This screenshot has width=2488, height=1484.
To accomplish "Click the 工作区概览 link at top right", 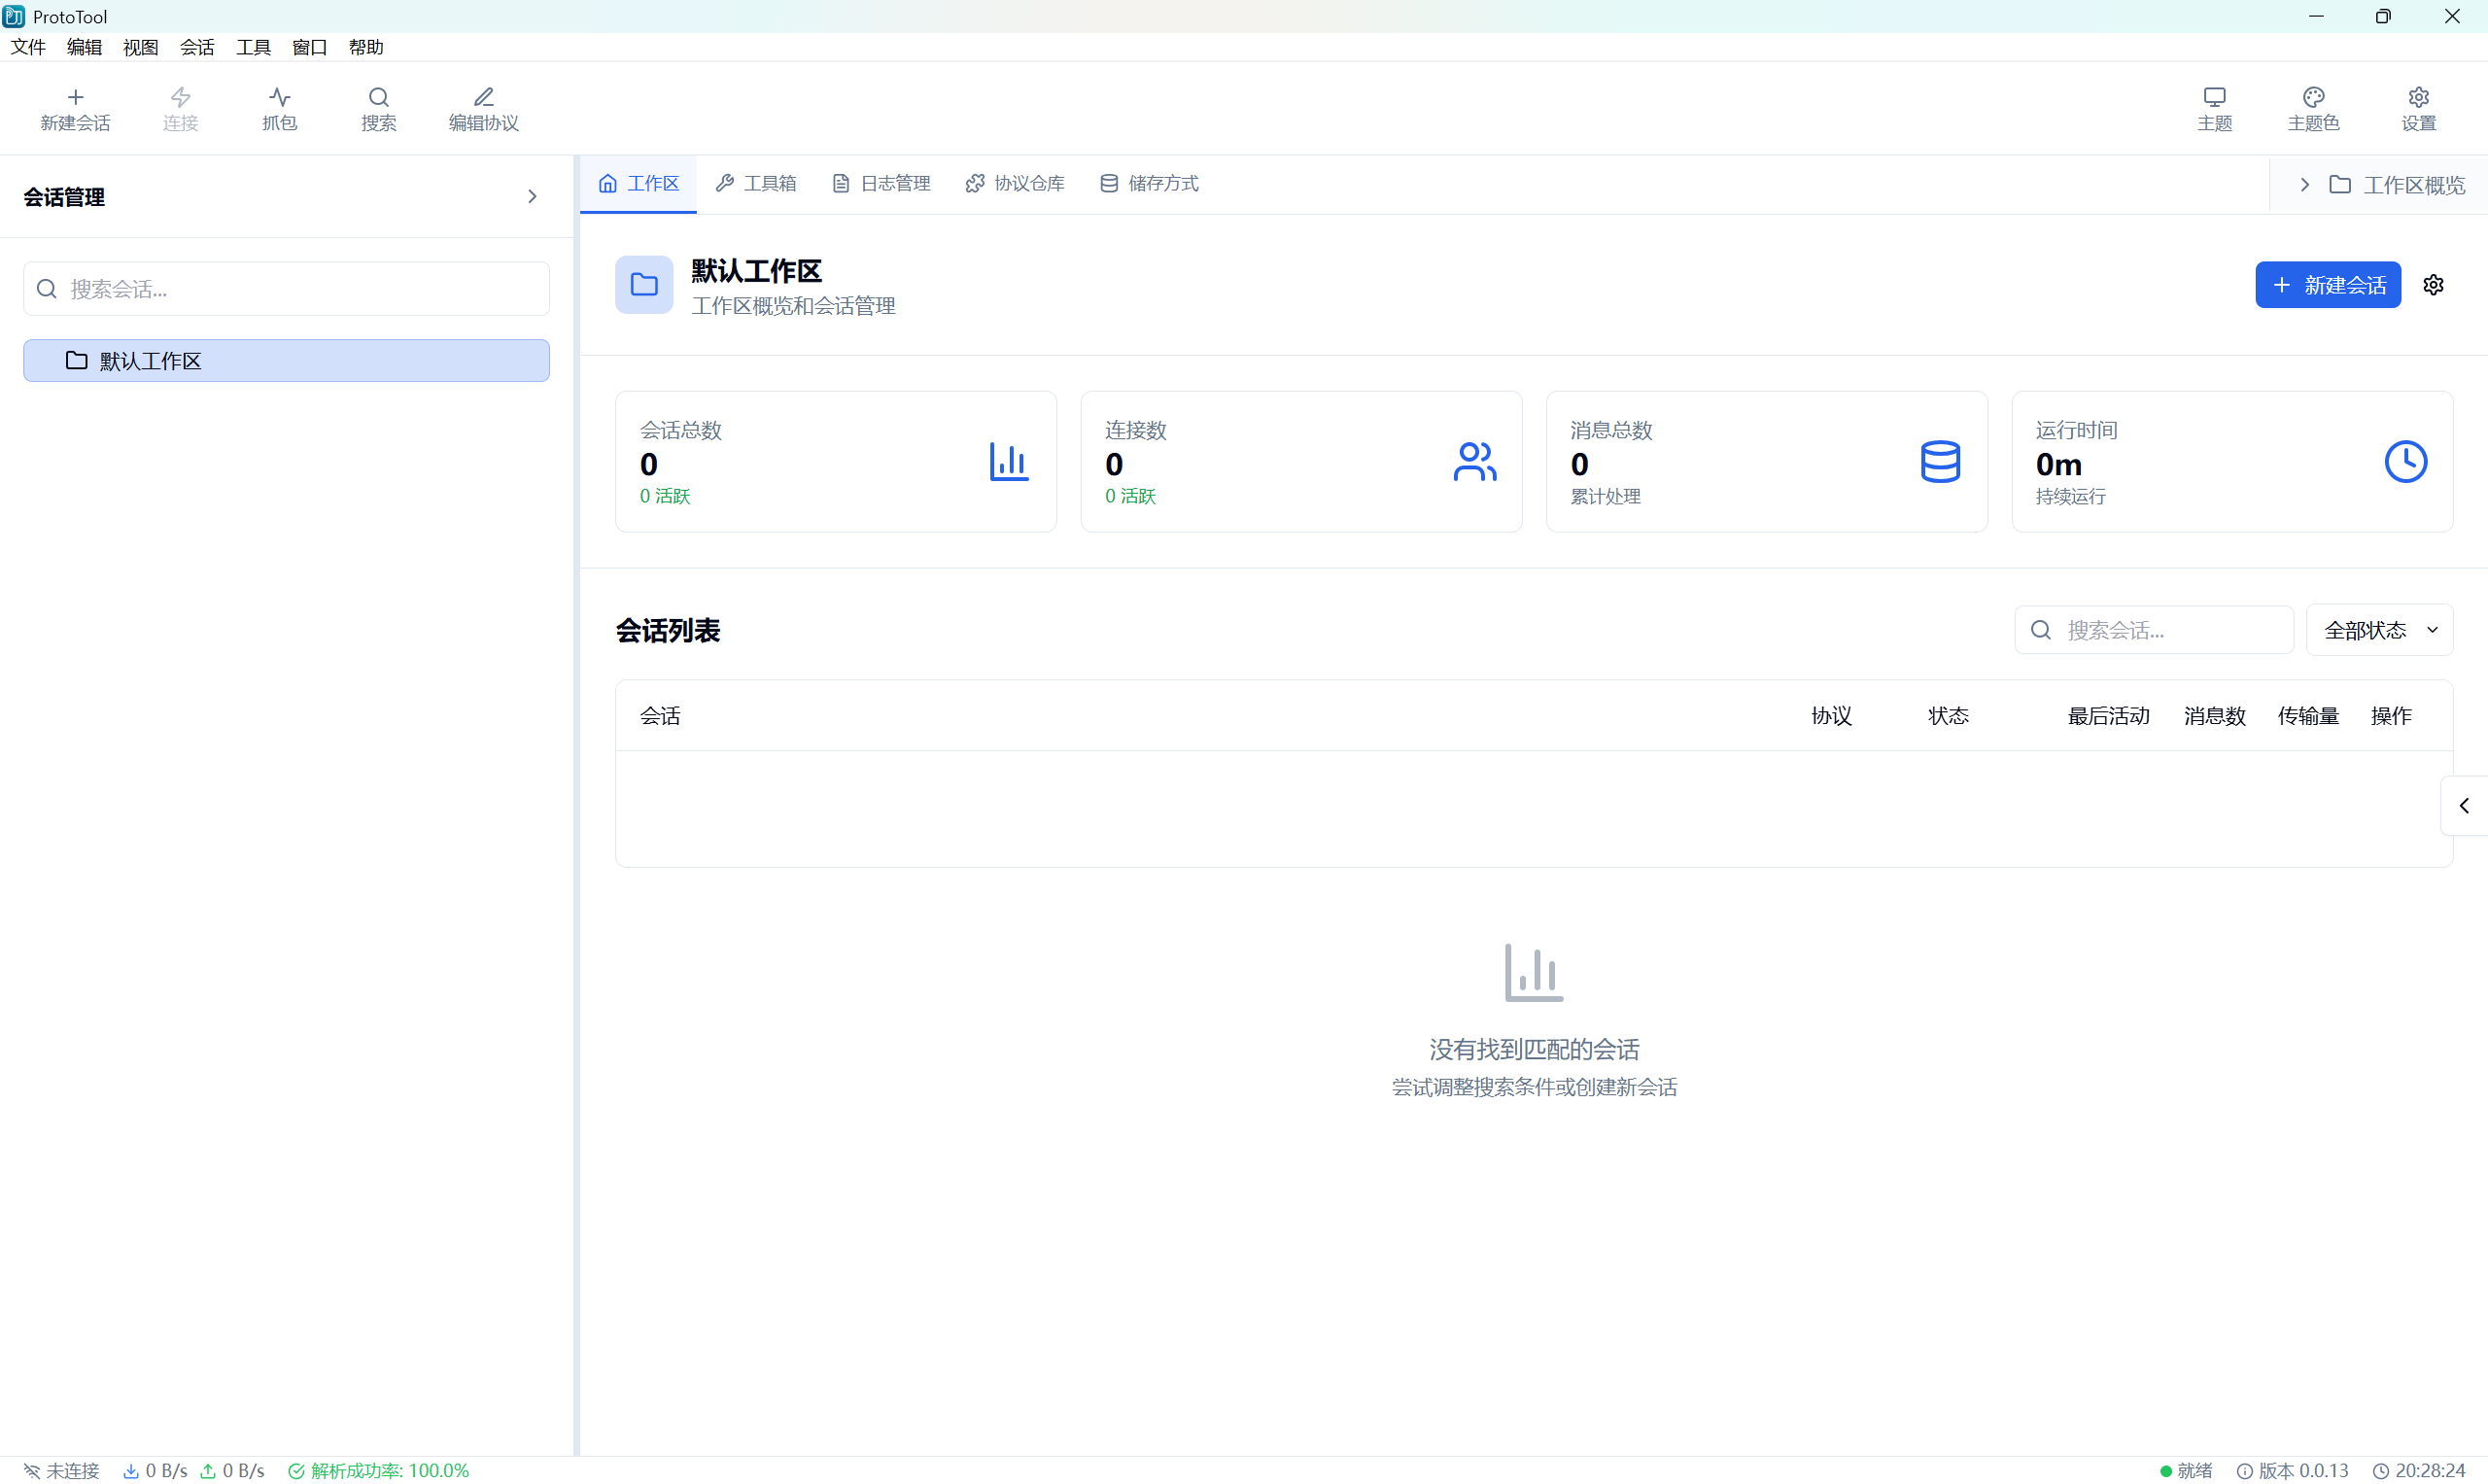I will pos(2412,184).
